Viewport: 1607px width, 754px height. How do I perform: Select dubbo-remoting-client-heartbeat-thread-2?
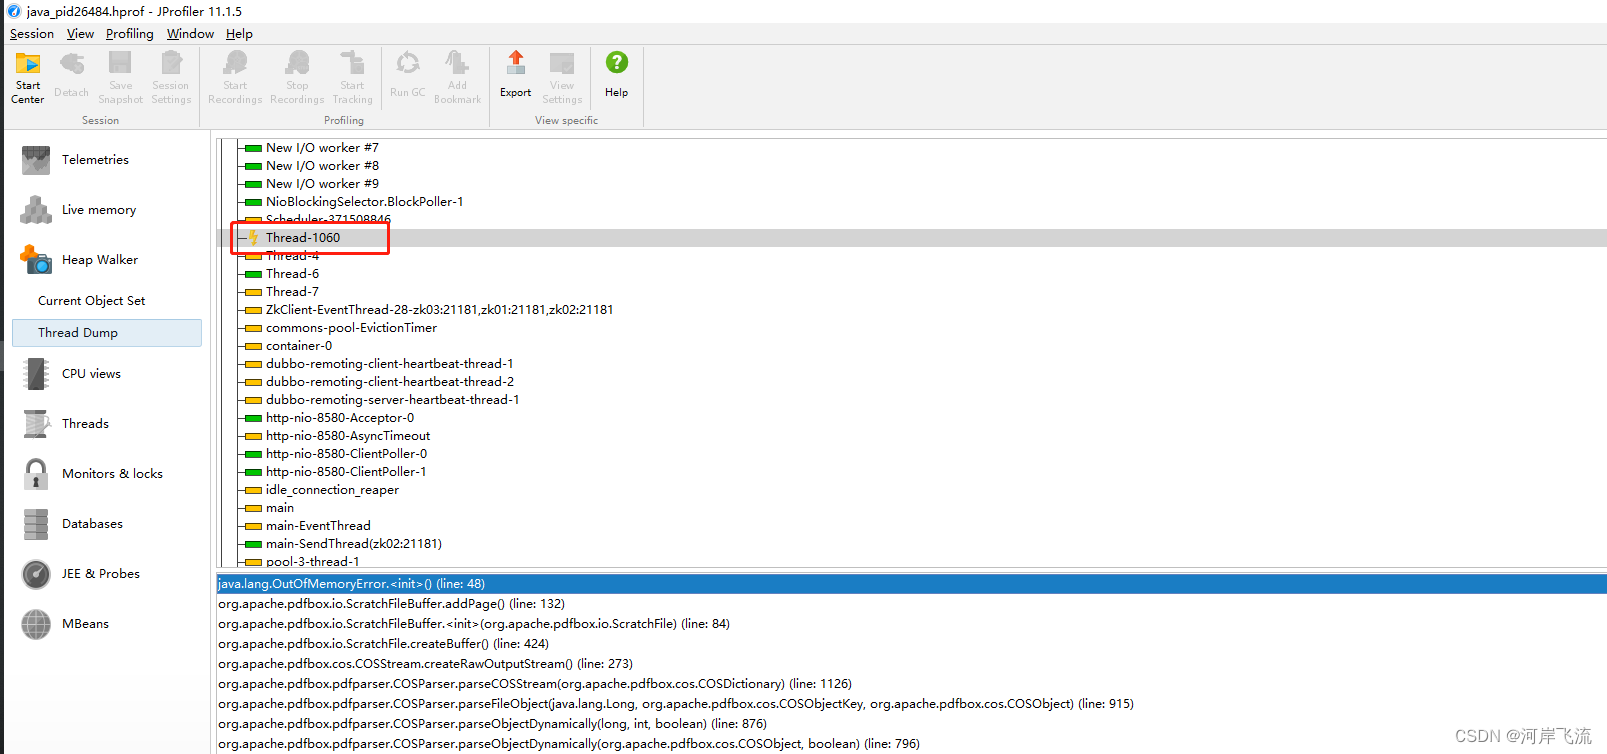(x=389, y=382)
